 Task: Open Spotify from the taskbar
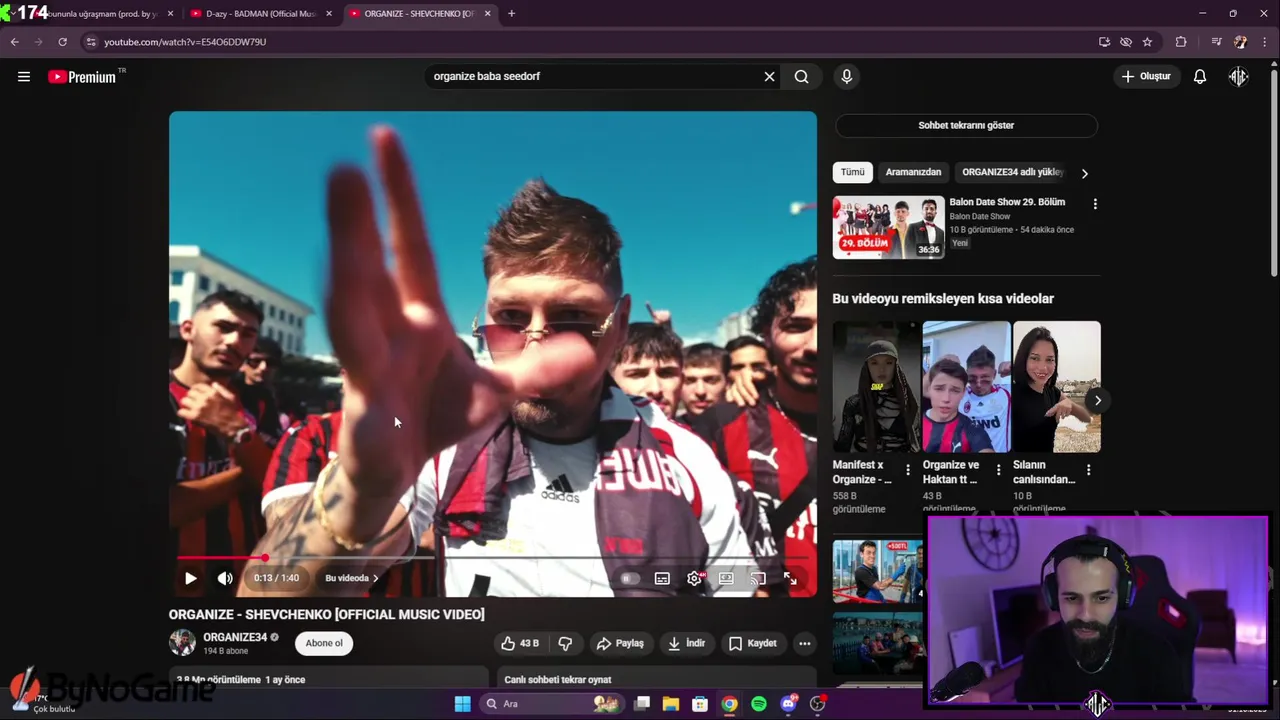pos(759,704)
